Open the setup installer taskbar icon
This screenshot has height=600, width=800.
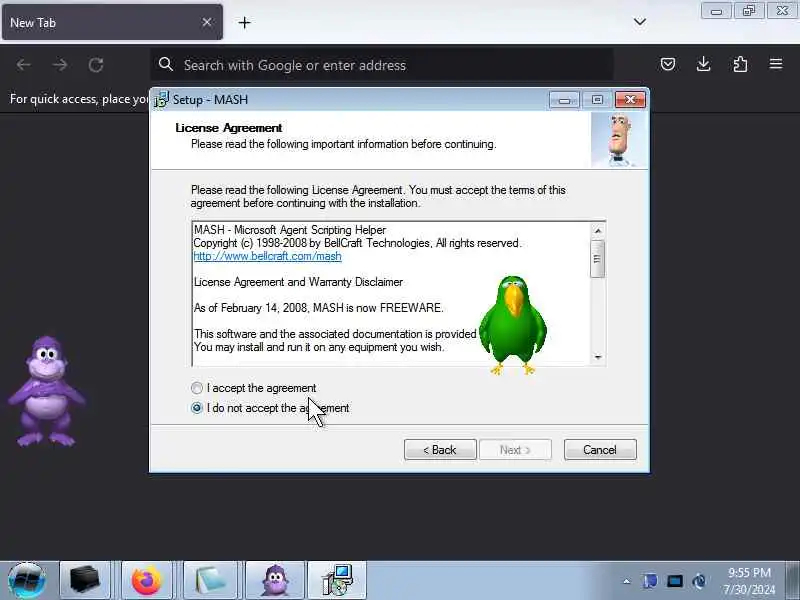(337, 580)
